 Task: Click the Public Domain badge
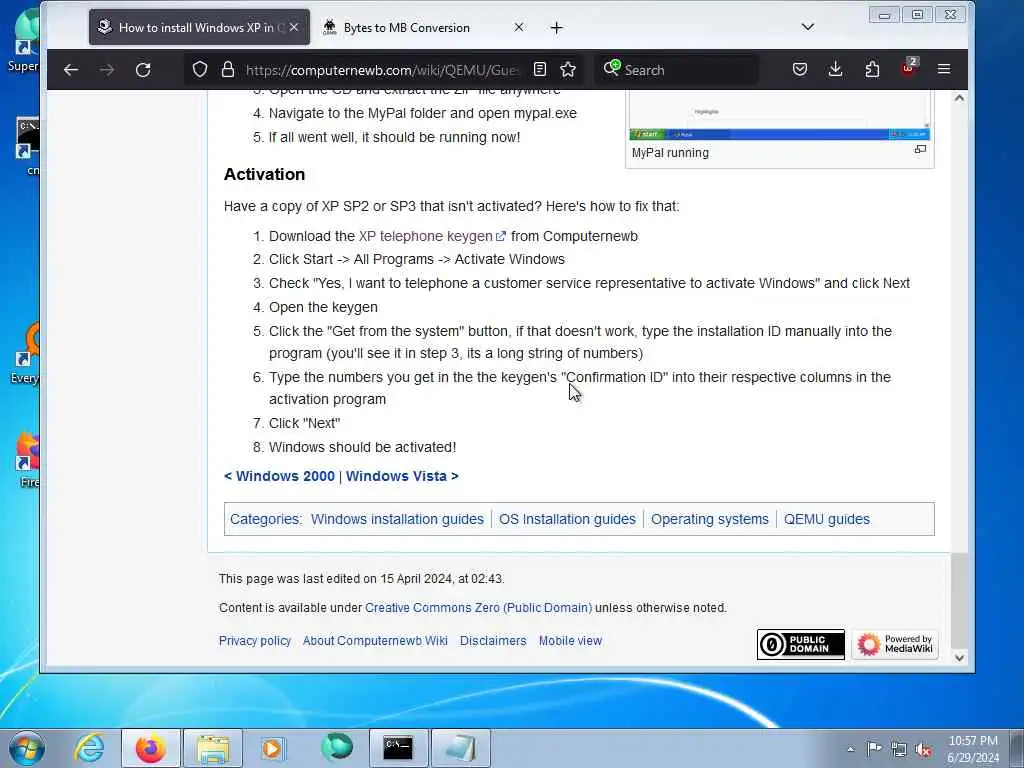(801, 645)
